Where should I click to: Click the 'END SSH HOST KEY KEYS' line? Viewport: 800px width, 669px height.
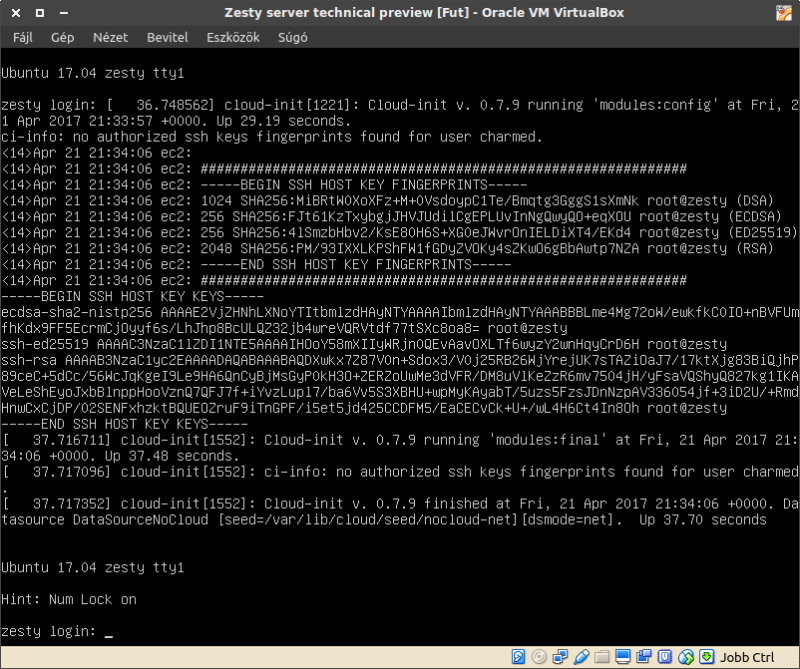pyautogui.click(x=124, y=424)
